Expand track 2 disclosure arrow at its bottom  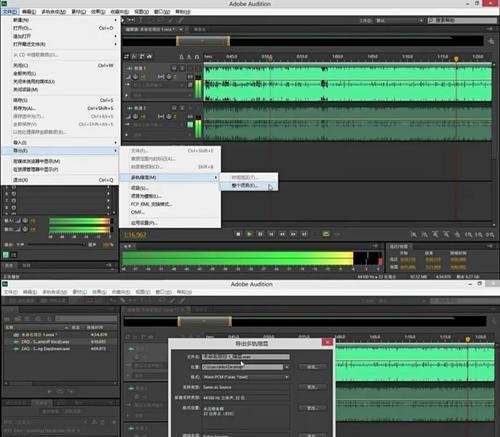tap(126, 135)
